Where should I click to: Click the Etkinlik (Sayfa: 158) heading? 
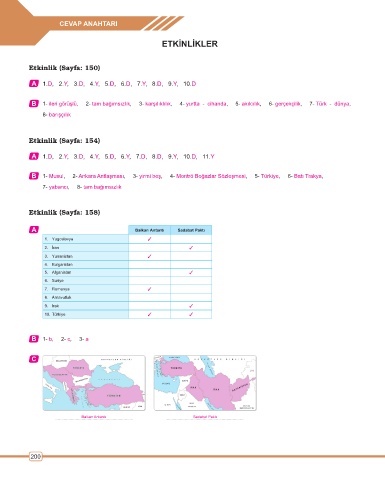coord(64,212)
